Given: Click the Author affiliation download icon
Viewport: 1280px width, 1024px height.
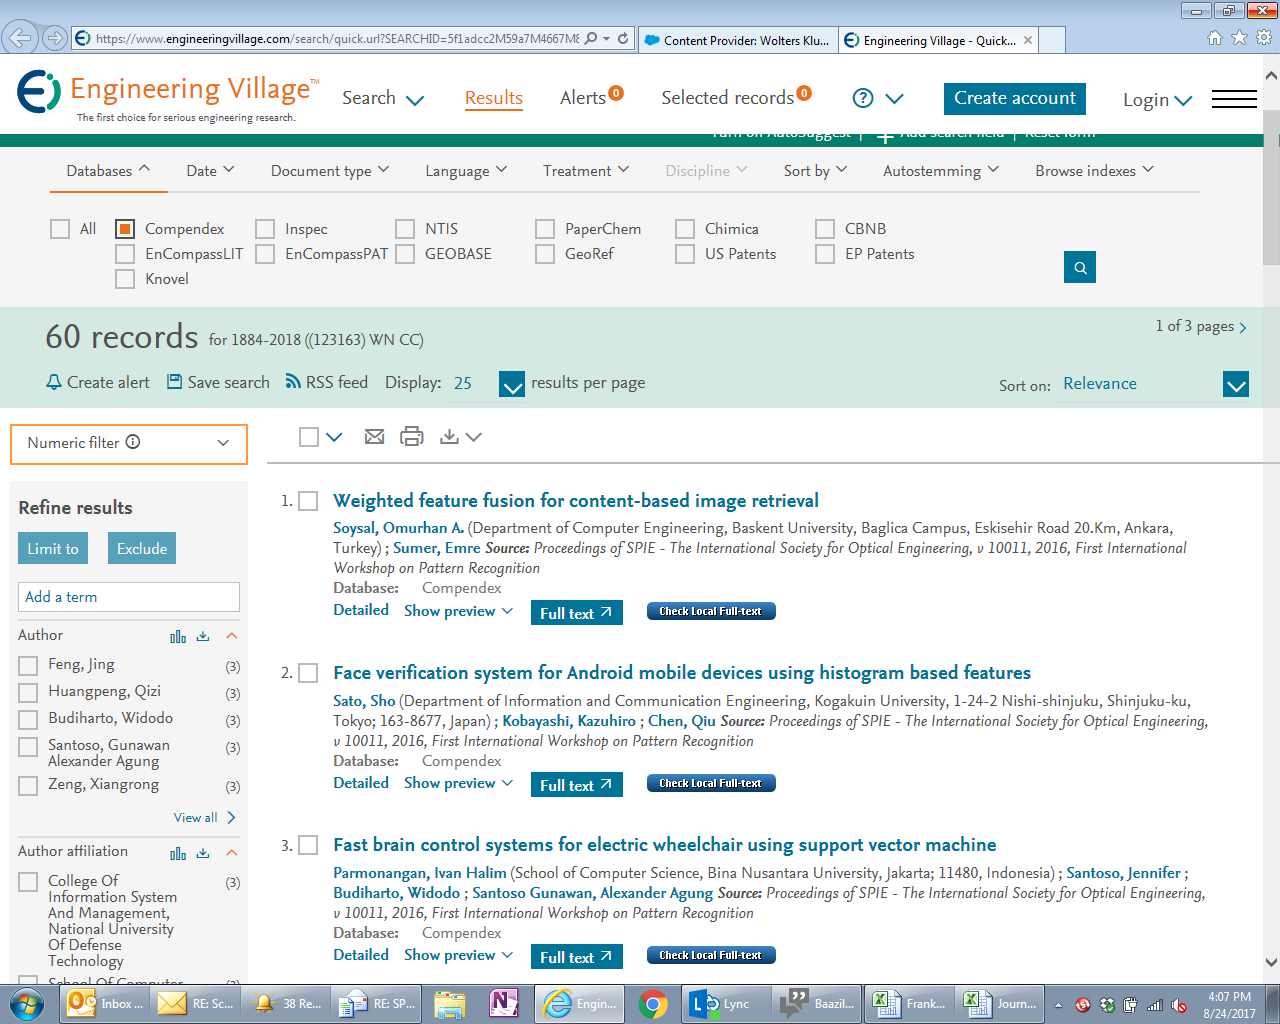Looking at the screenshot, I should pyautogui.click(x=203, y=853).
